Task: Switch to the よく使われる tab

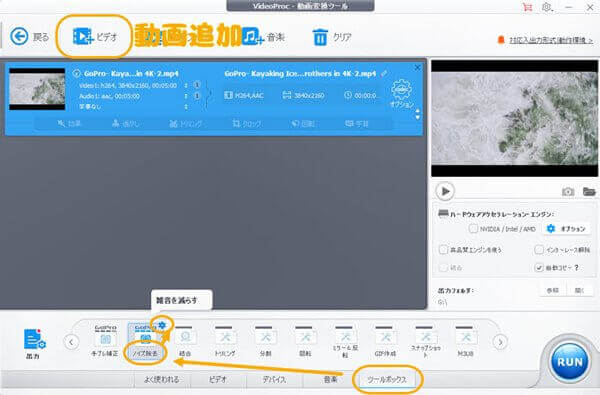Action: pos(161,379)
